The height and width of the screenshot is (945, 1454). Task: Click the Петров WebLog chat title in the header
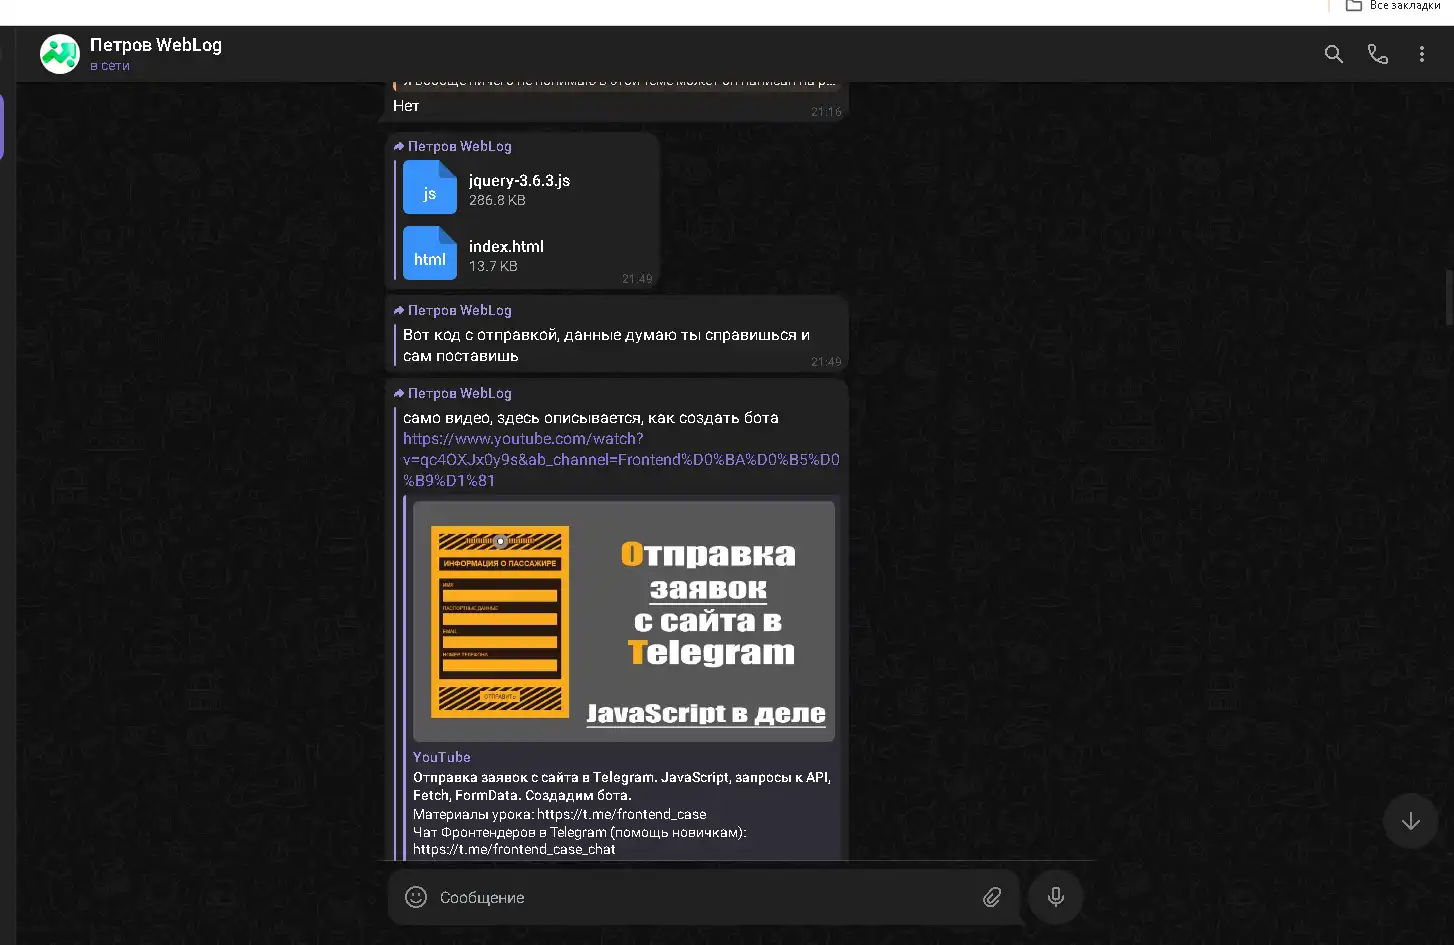(156, 45)
